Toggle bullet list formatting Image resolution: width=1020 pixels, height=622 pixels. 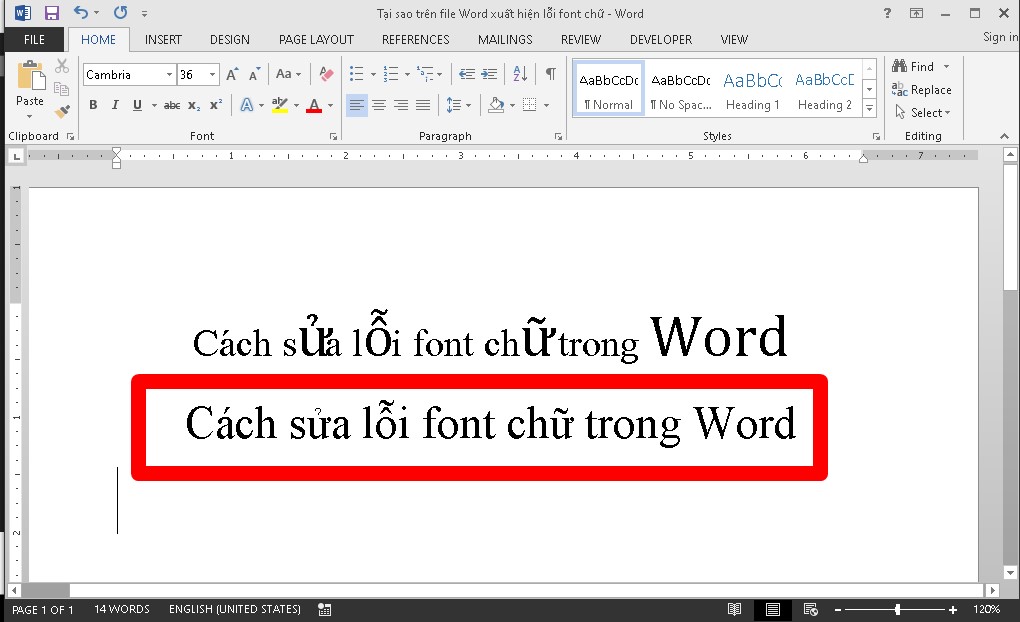[356, 74]
